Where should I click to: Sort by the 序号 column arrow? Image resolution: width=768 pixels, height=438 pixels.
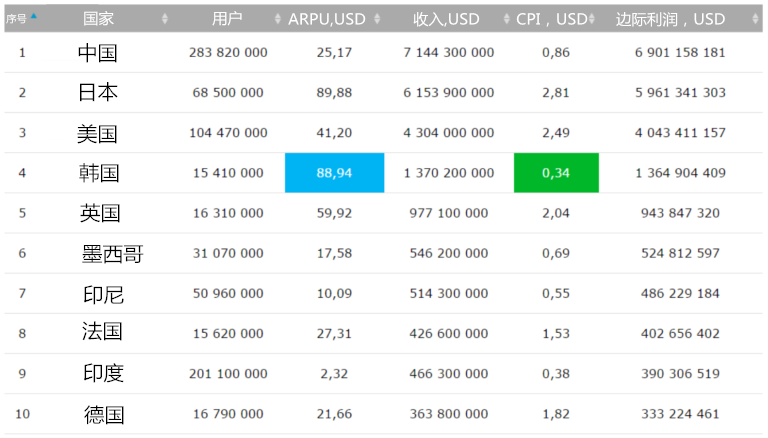33,16
